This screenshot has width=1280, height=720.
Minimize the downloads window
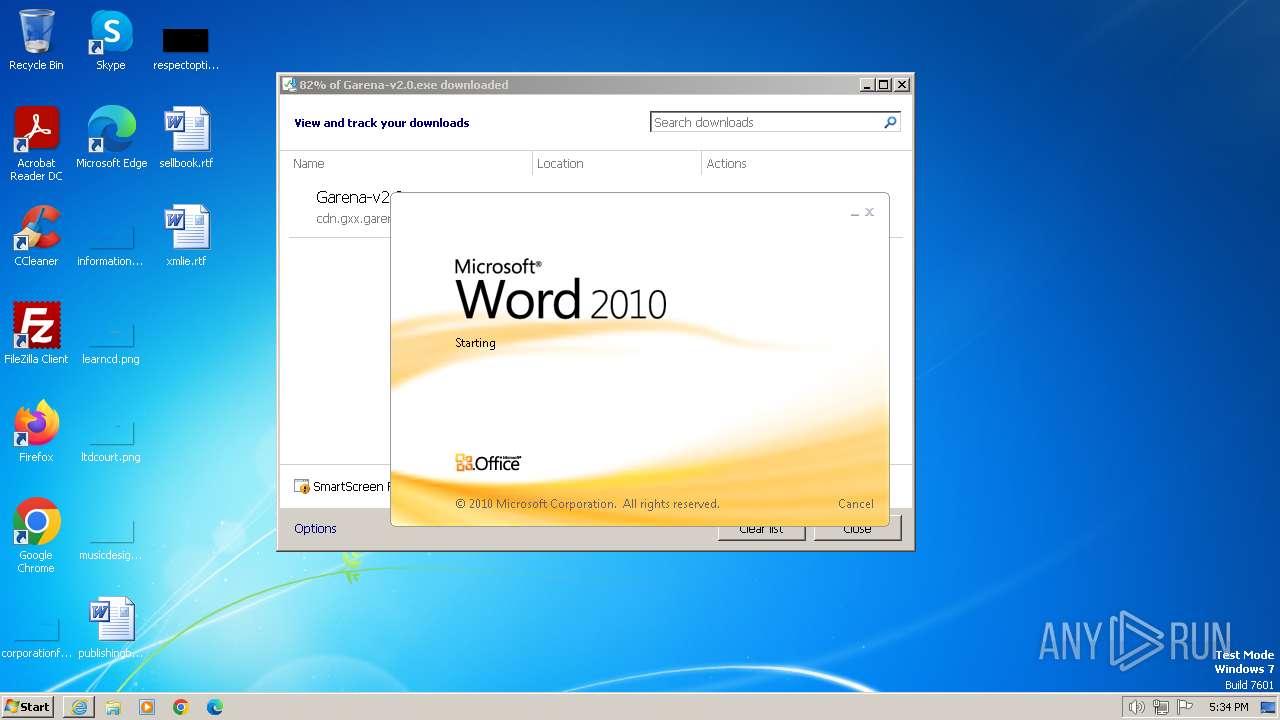point(867,85)
